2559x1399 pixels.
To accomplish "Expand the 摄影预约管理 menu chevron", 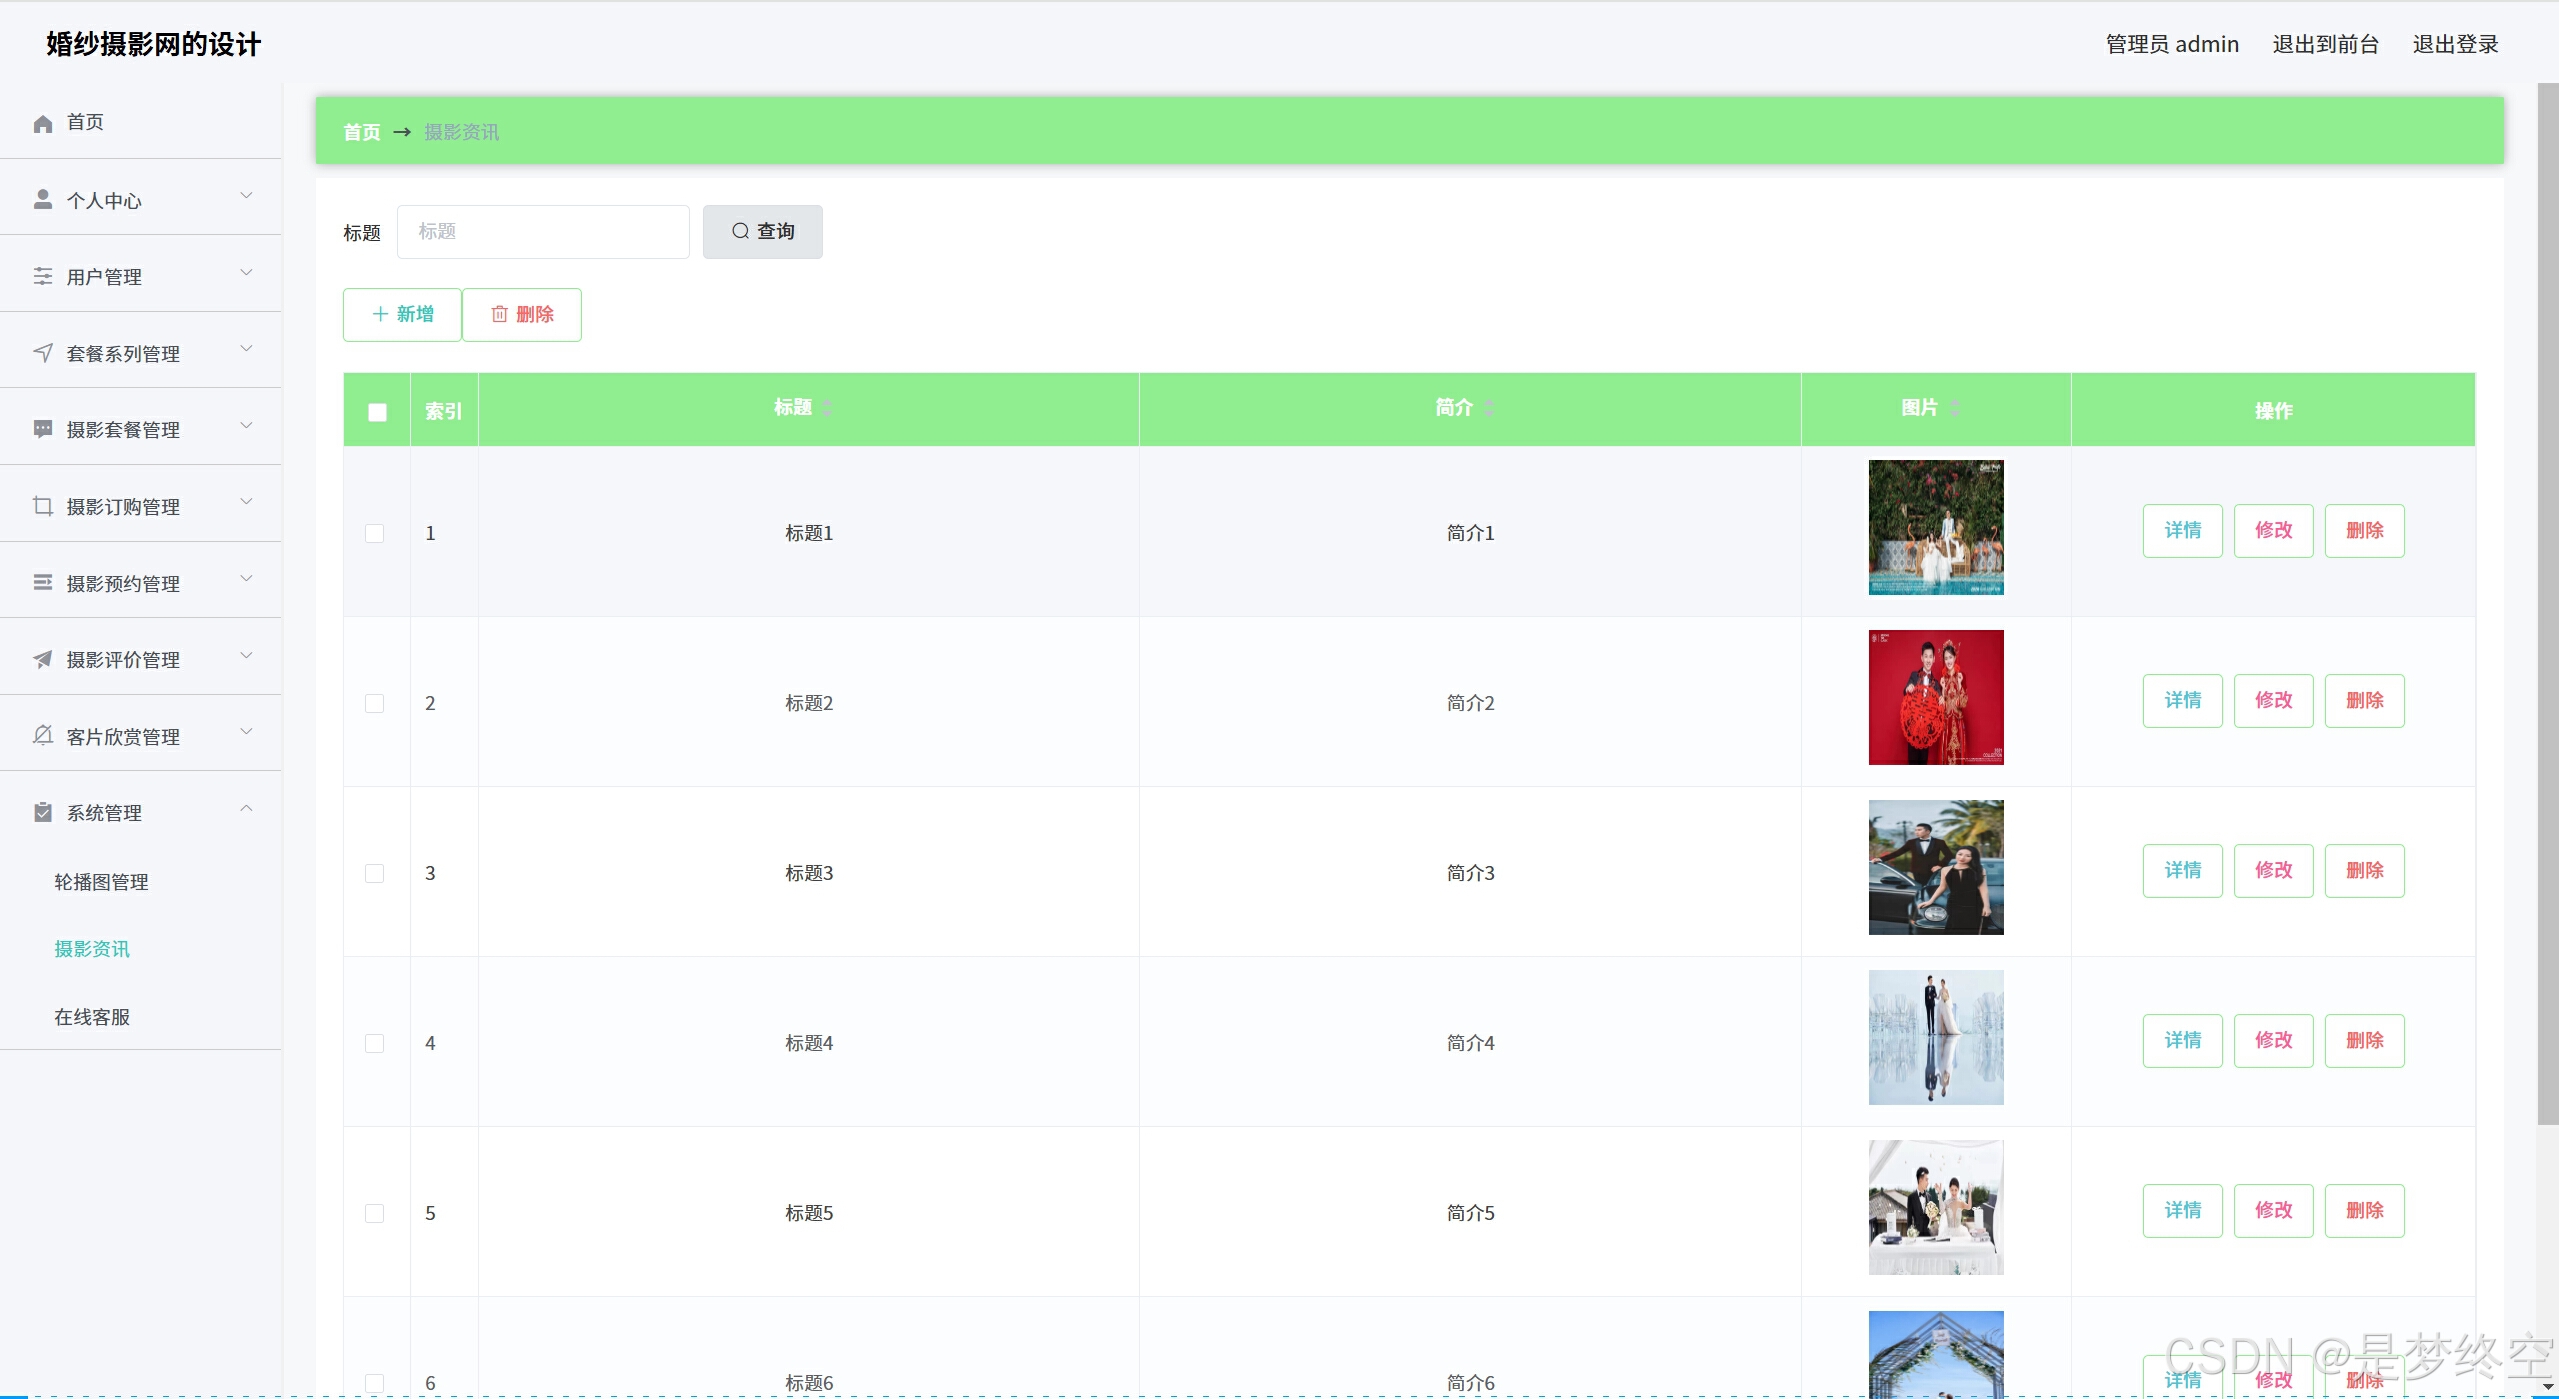I will point(246,579).
